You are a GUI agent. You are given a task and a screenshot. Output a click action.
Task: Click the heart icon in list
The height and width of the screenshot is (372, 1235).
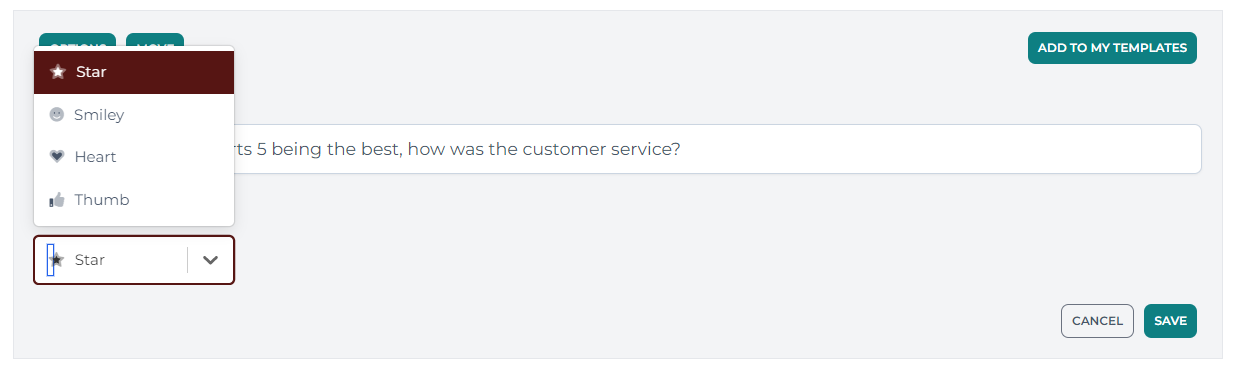point(57,157)
